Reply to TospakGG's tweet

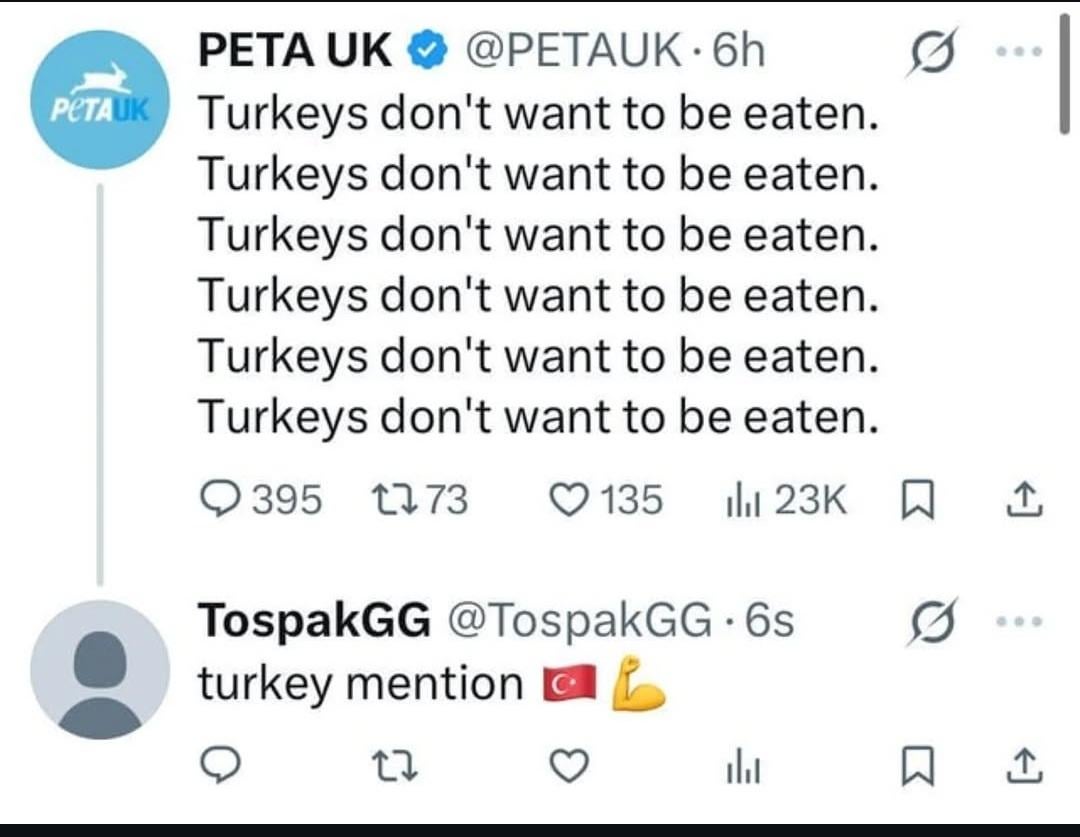coord(219,767)
